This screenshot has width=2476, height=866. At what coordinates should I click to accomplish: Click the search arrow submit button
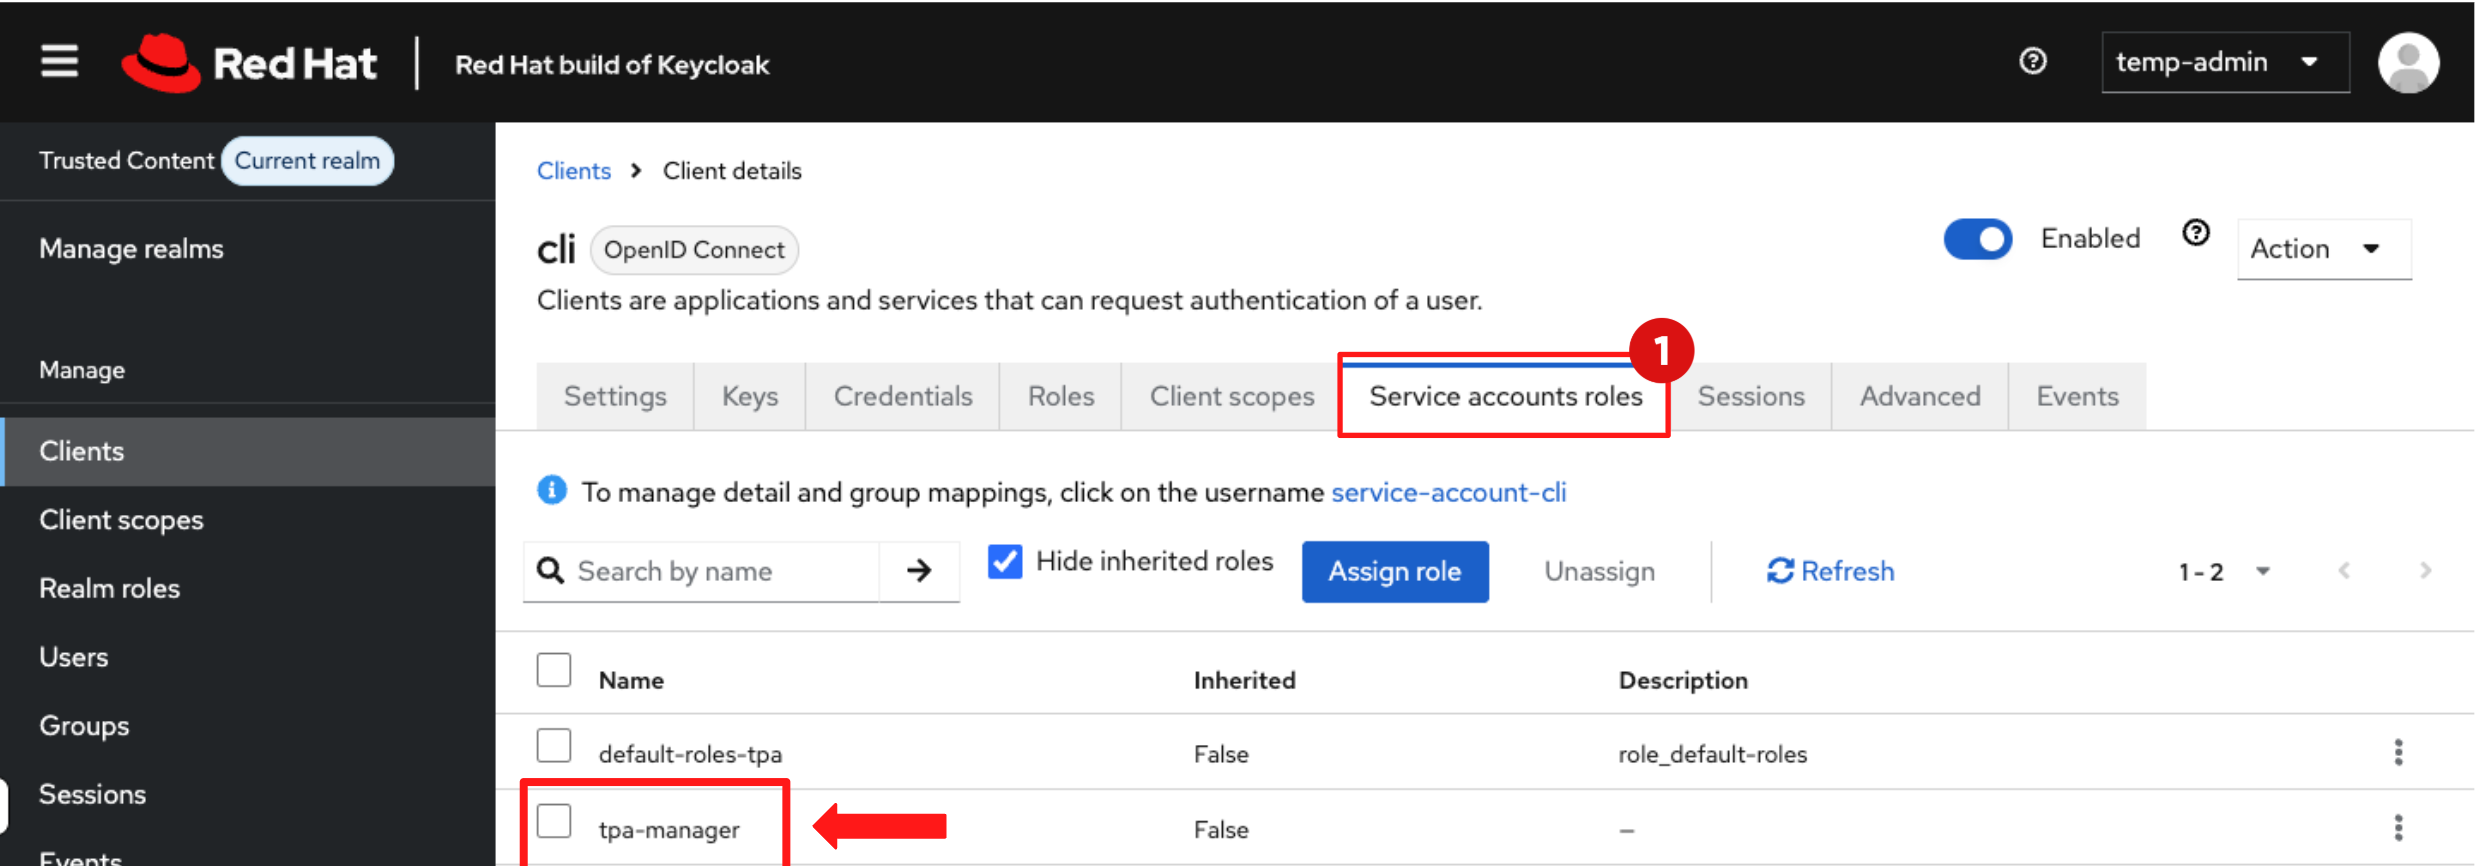click(919, 571)
